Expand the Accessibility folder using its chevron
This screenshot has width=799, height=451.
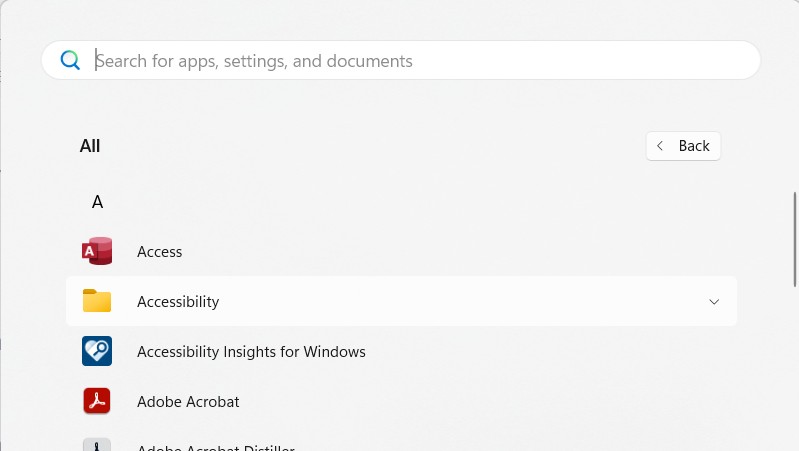coord(713,302)
